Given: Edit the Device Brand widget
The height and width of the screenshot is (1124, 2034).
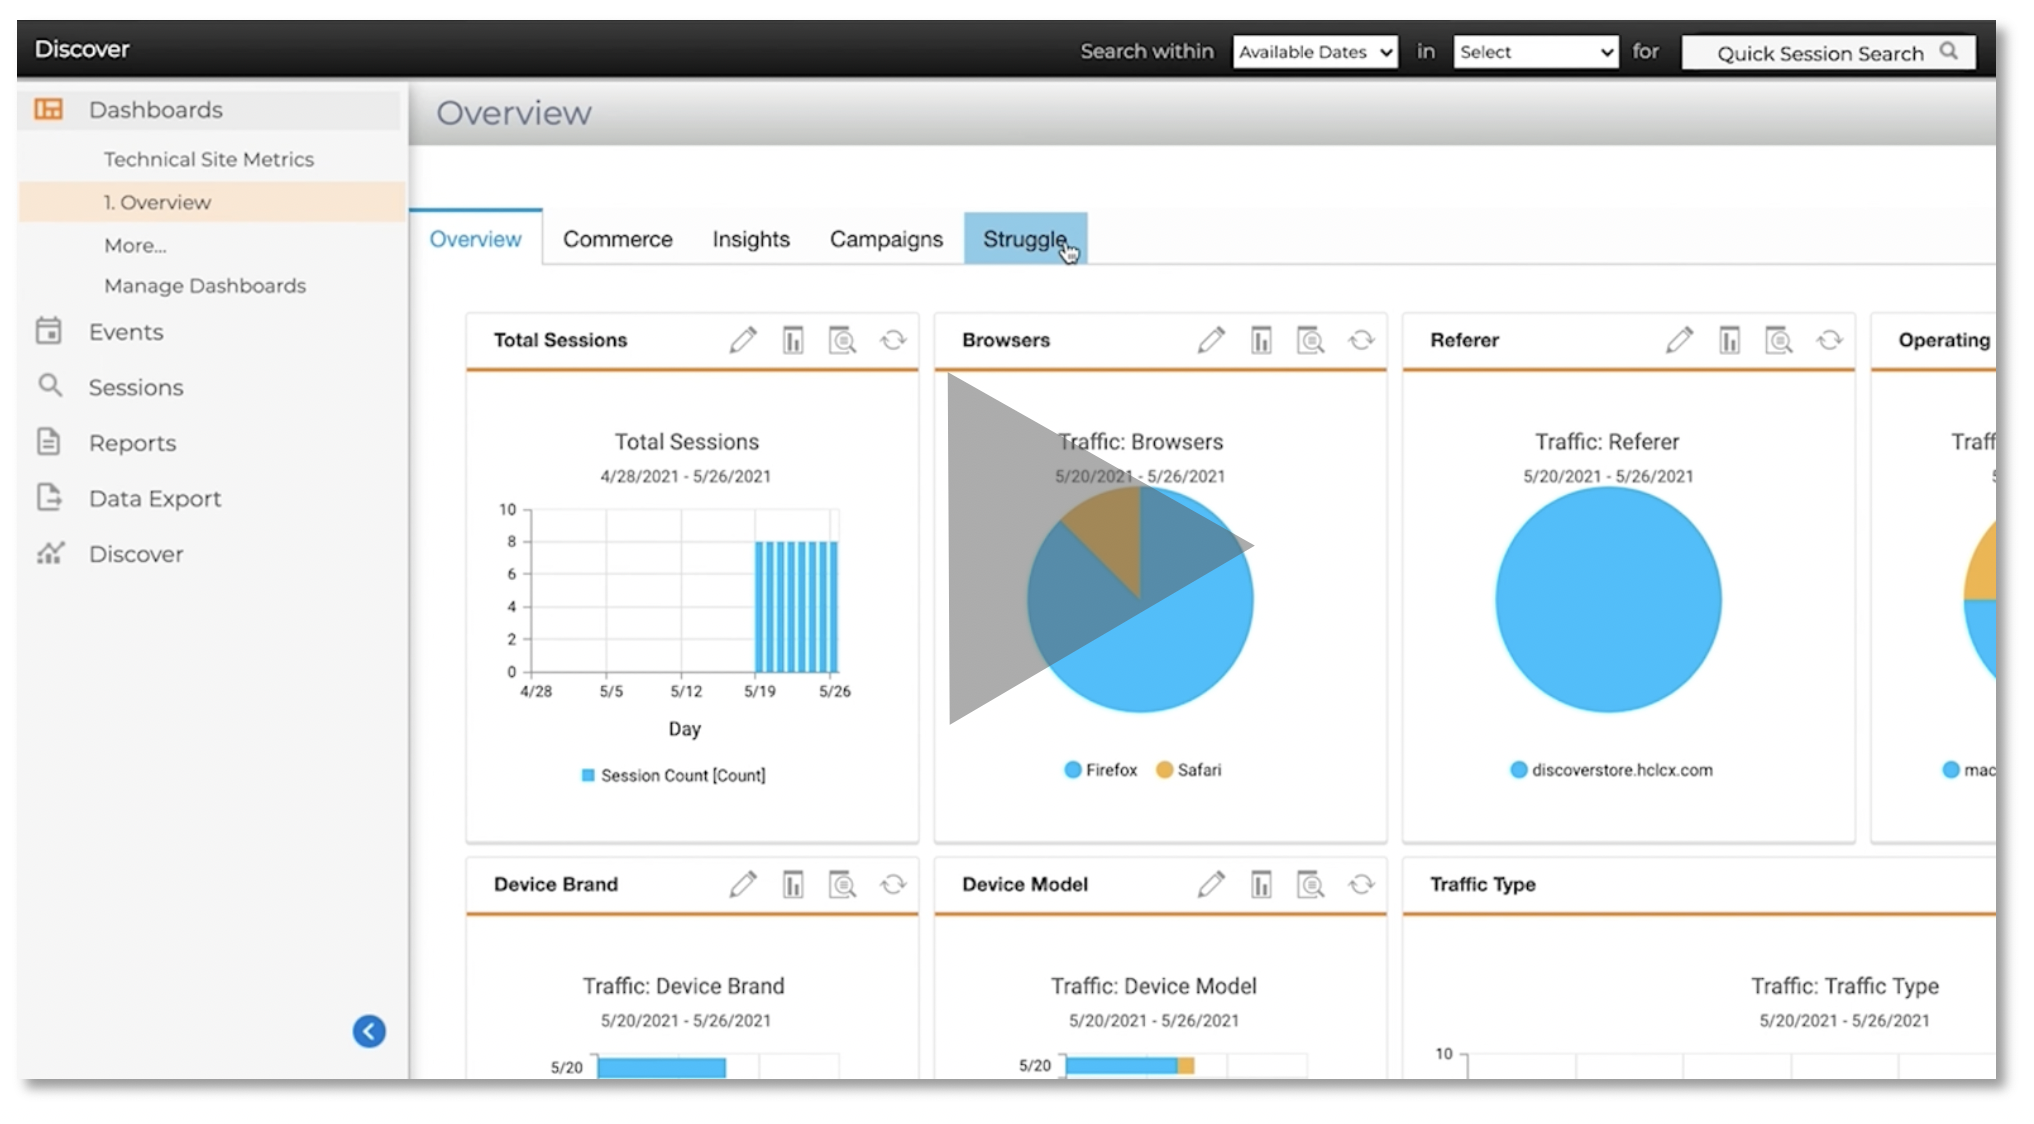Looking at the screenshot, I should [743, 884].
